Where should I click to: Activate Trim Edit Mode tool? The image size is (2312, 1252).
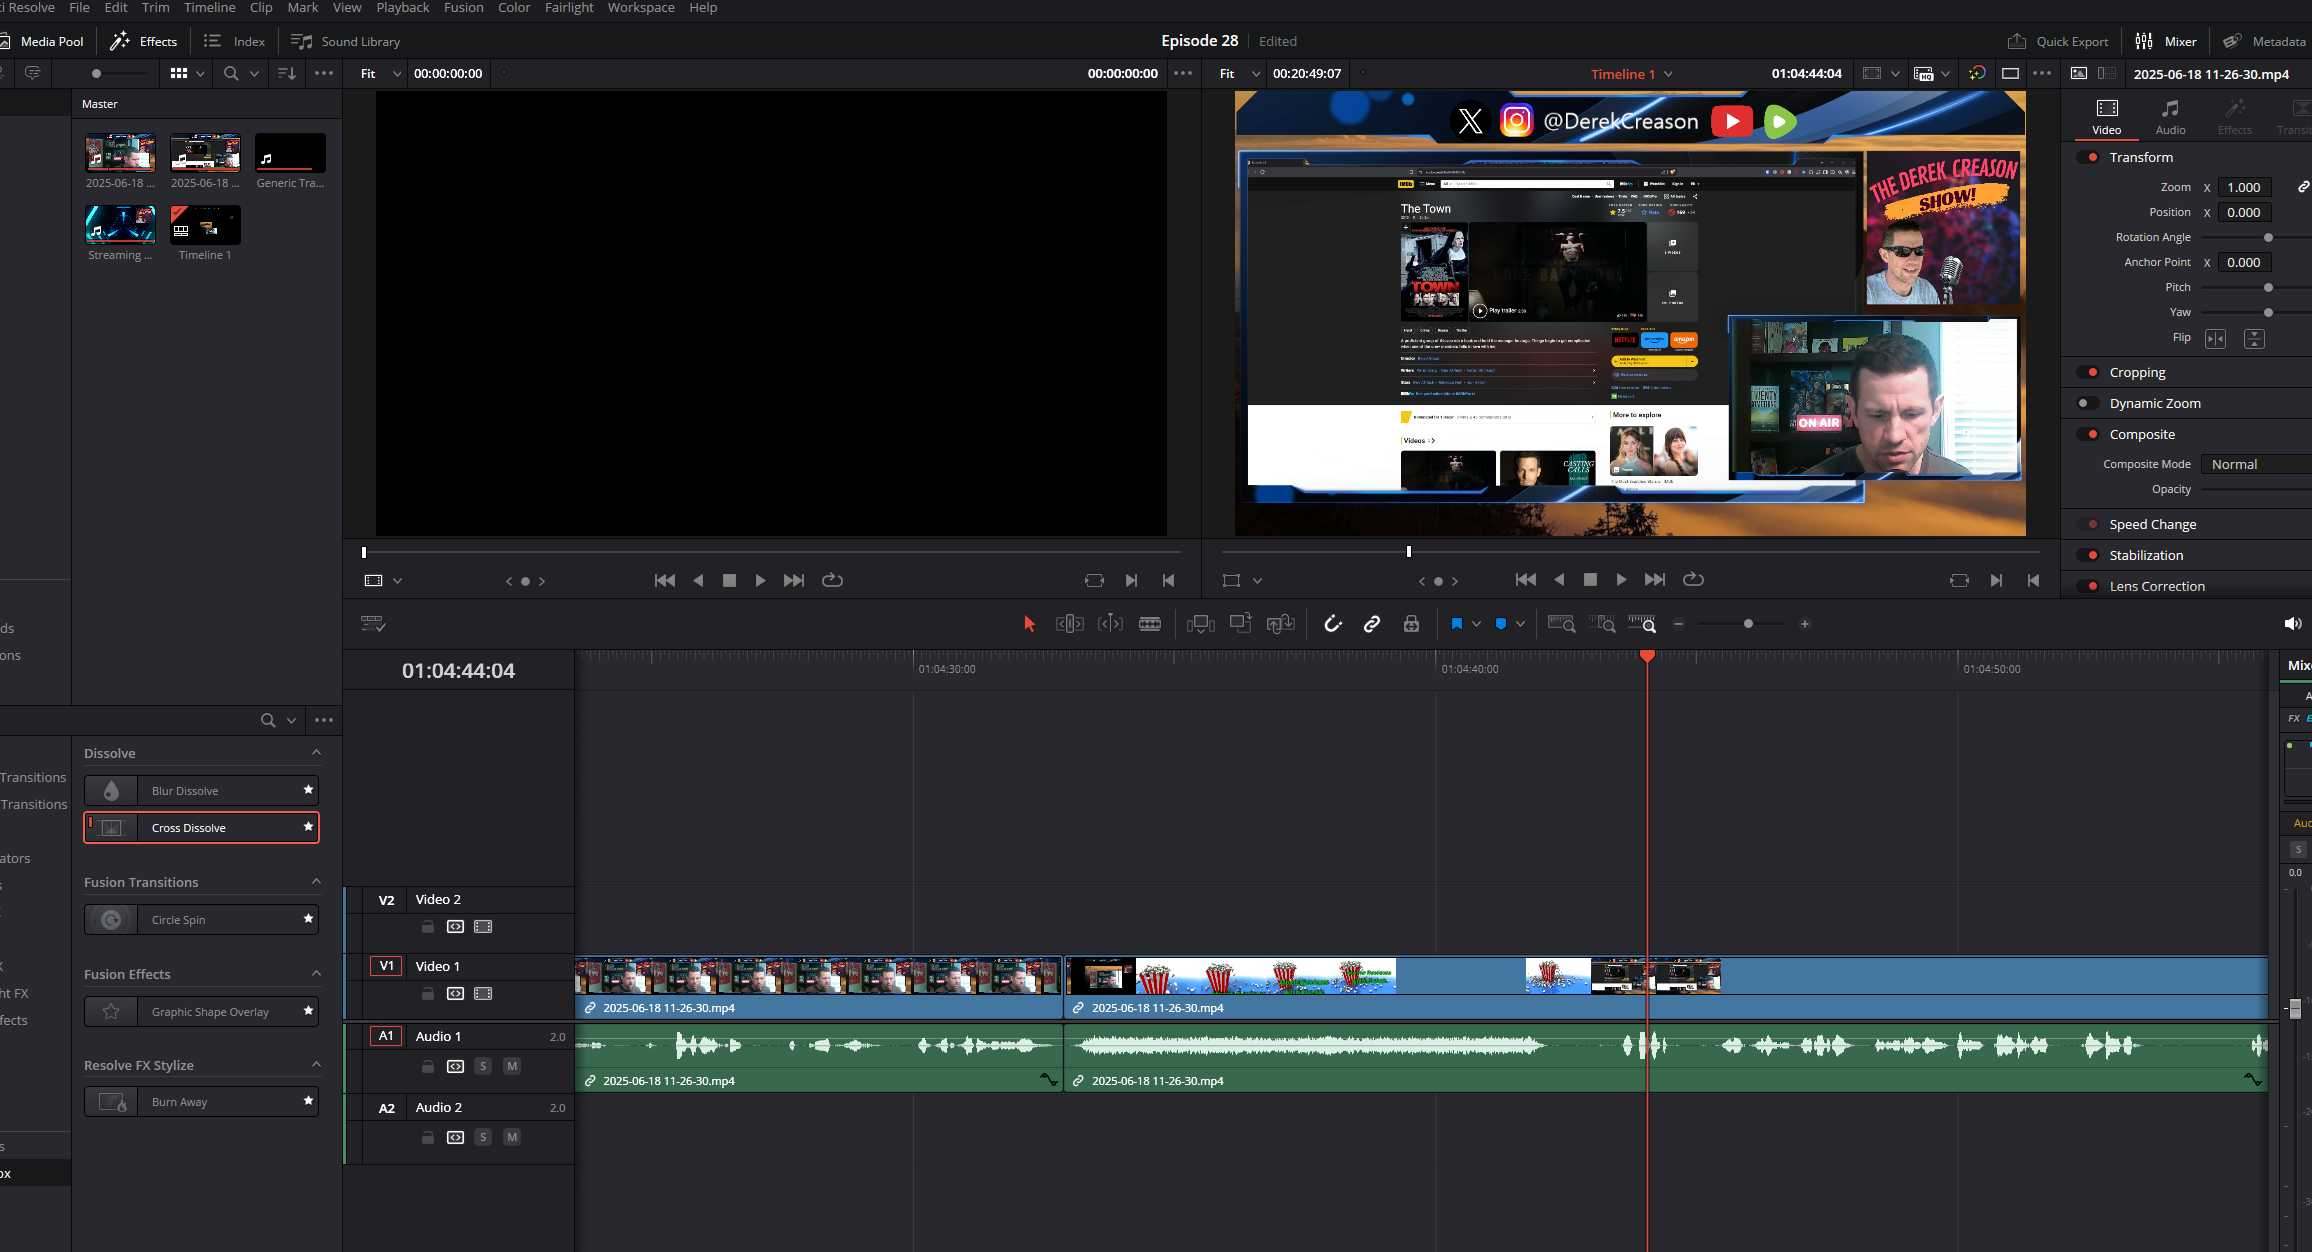pos(1069,624)
